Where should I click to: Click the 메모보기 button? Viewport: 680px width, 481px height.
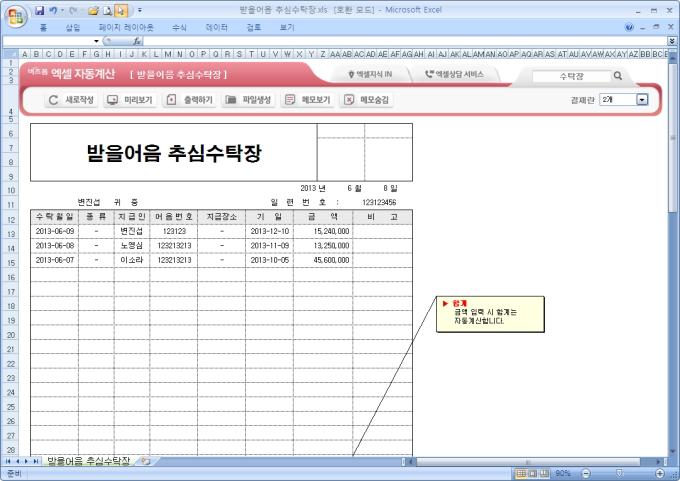(308, 100)
